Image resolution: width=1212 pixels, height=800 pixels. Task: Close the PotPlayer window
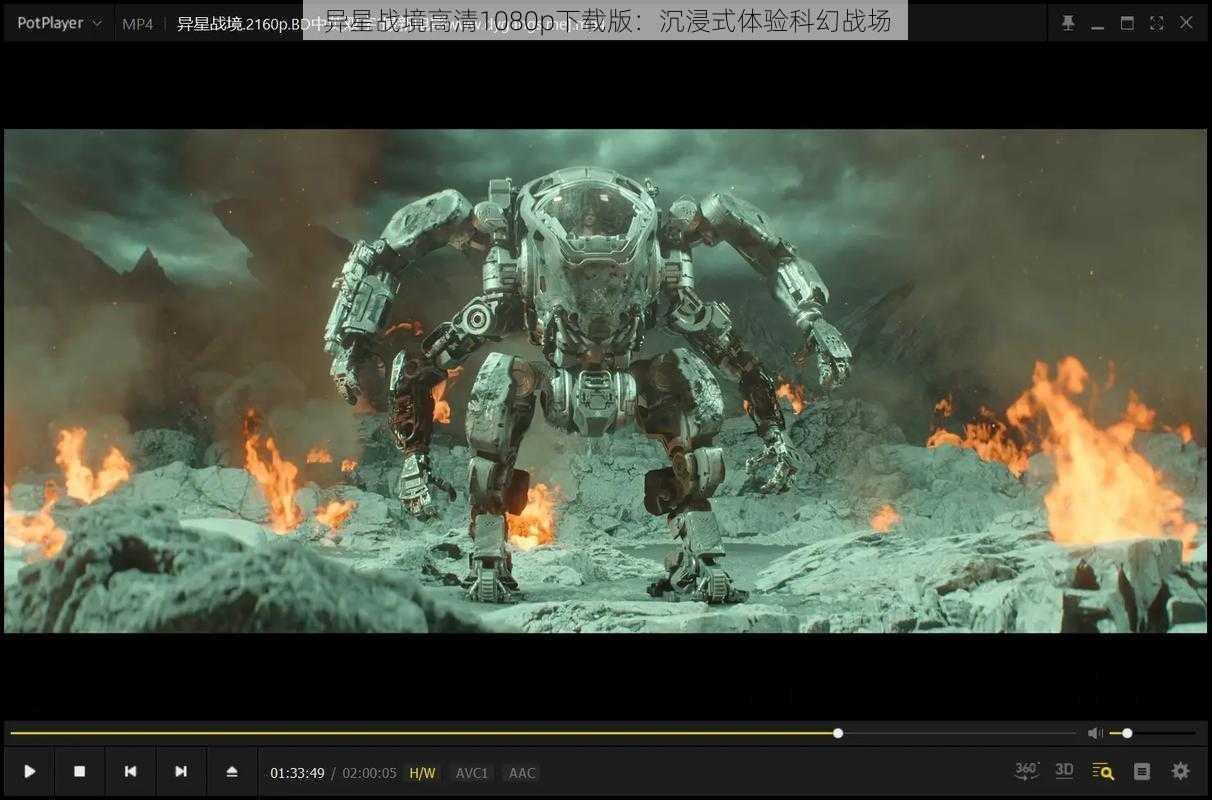(1186, 23)
